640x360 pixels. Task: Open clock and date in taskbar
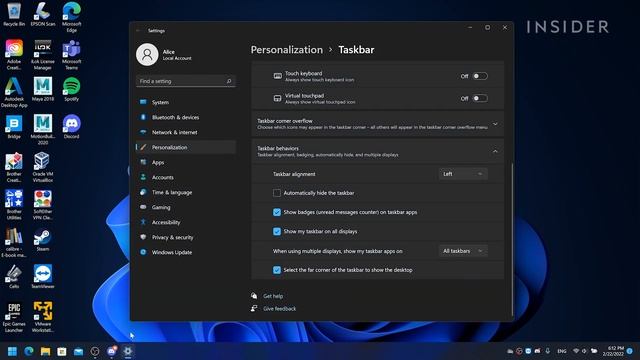coord(613,351)
